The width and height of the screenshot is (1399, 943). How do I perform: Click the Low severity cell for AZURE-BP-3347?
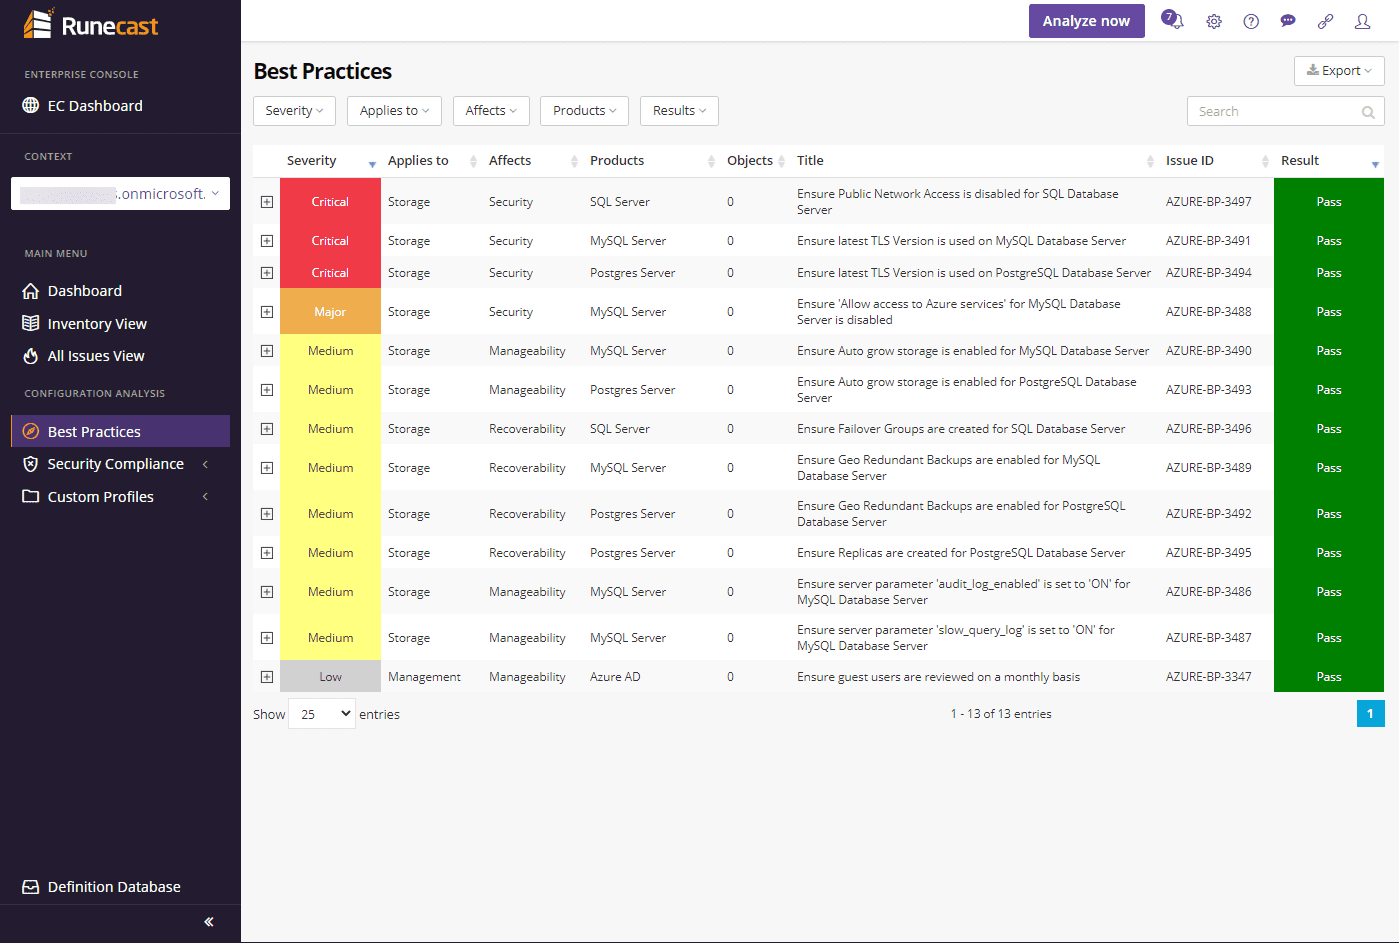(330, 677)
